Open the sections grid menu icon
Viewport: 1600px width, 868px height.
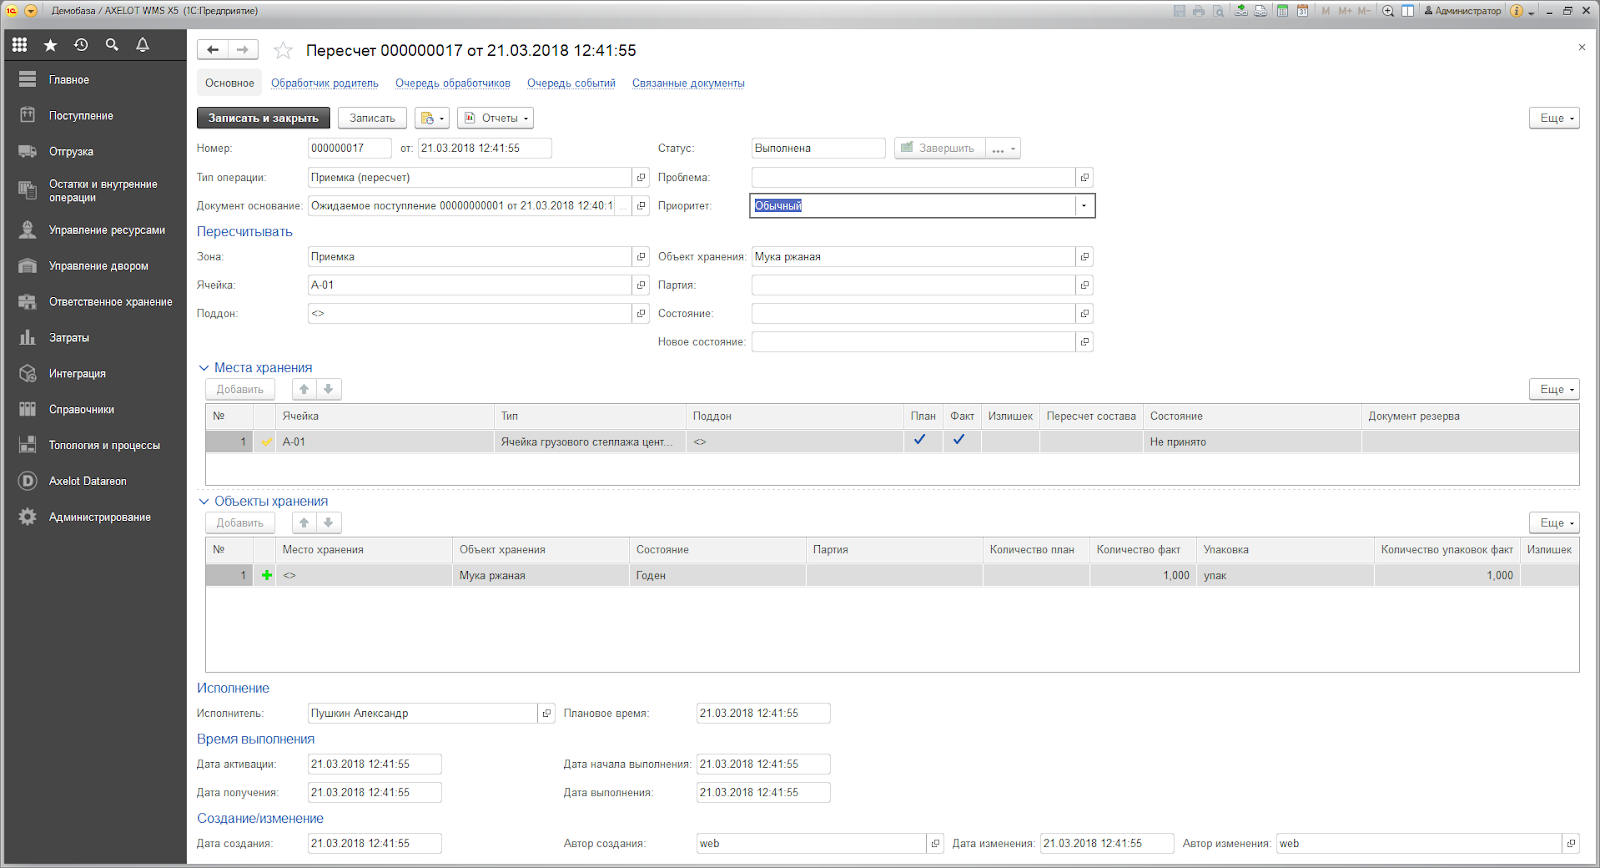tap(19, 45)
